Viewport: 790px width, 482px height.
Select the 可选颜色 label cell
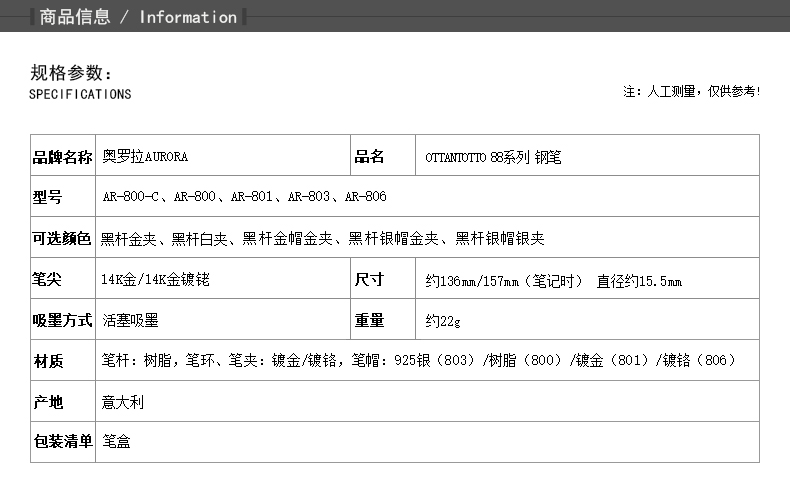(x=63, y=238)
